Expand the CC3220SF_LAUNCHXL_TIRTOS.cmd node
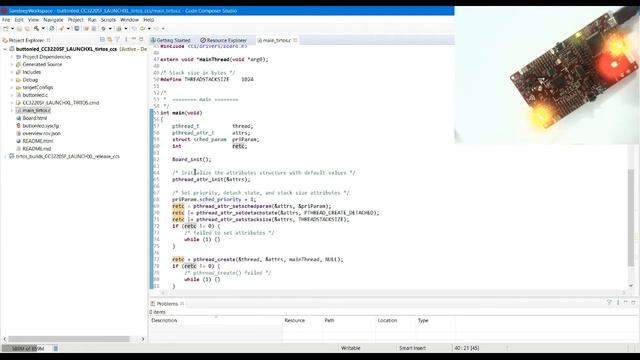Viewport: 640px width, 360px height. coord(11,102)
